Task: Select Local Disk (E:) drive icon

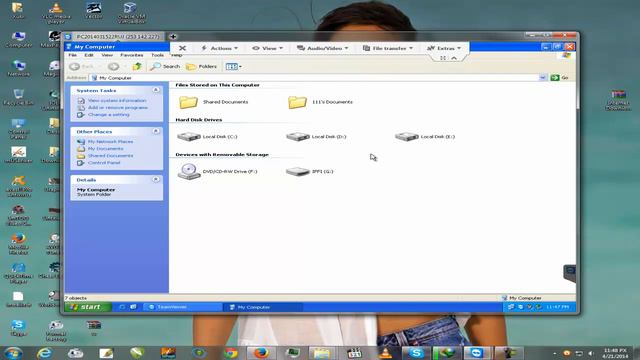Action: point(407,137)
